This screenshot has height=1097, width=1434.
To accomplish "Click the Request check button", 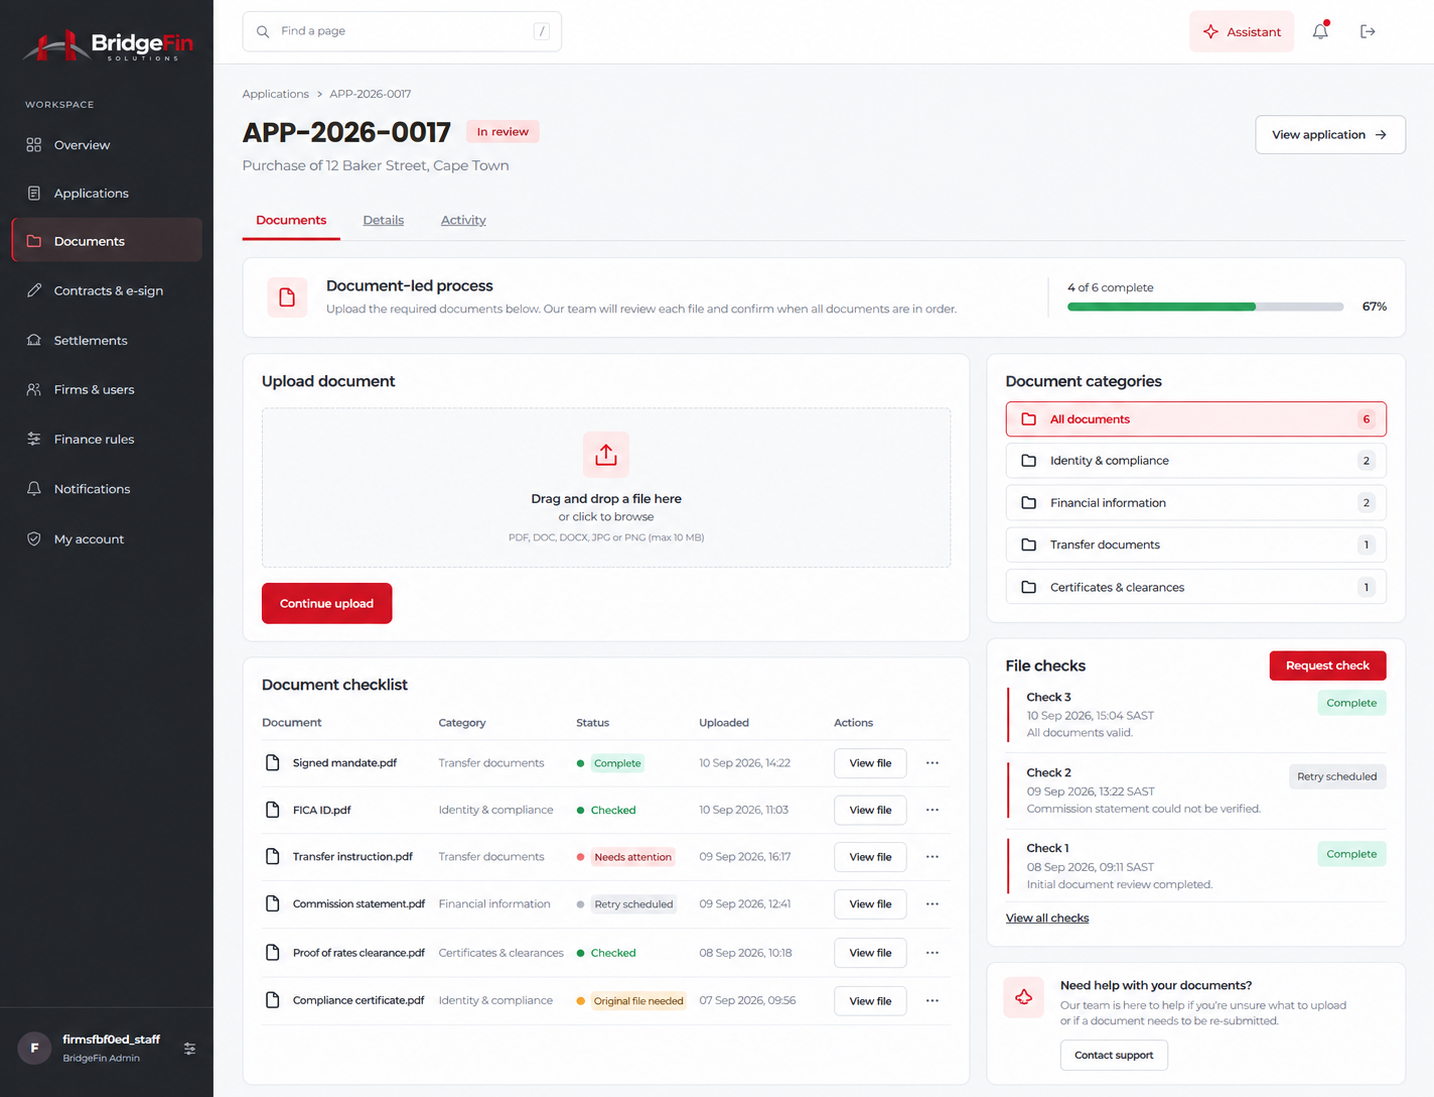I will pos(1327,666).
